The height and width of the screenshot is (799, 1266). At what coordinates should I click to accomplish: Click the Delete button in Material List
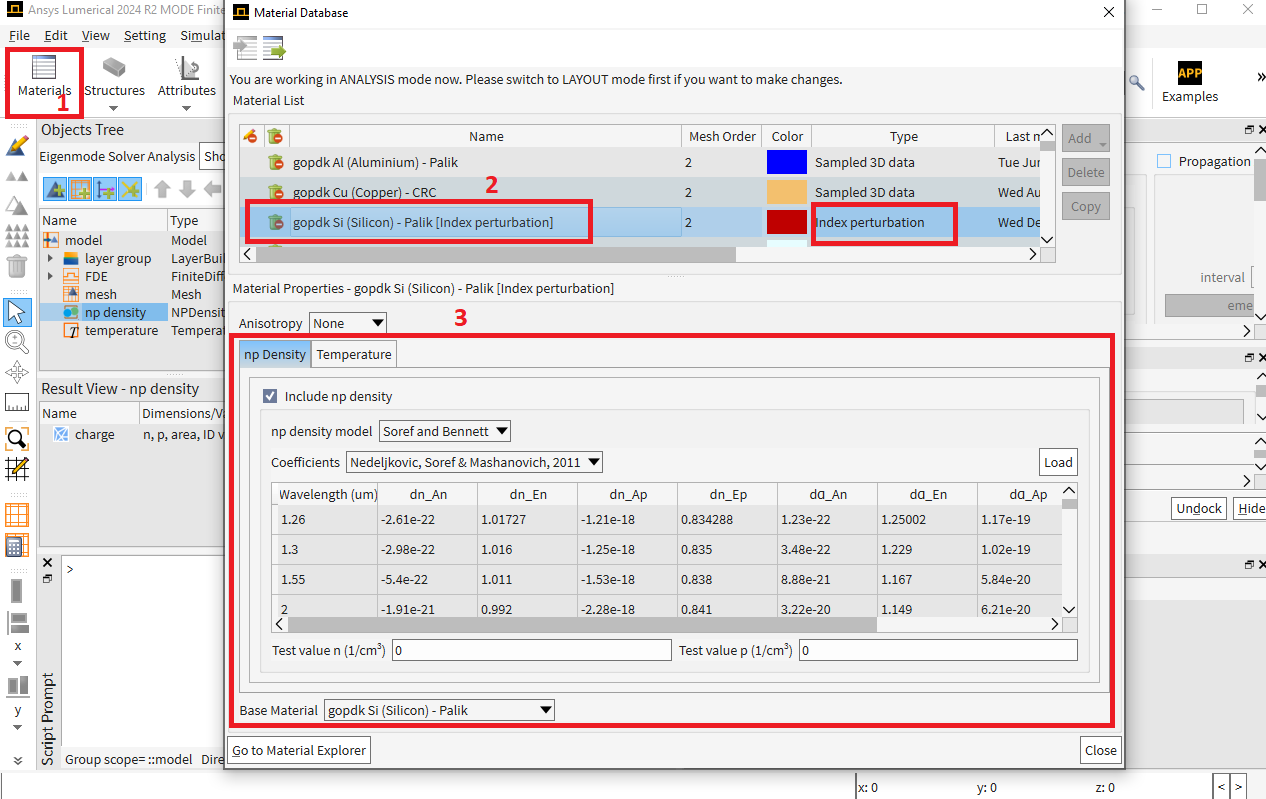1085,172
